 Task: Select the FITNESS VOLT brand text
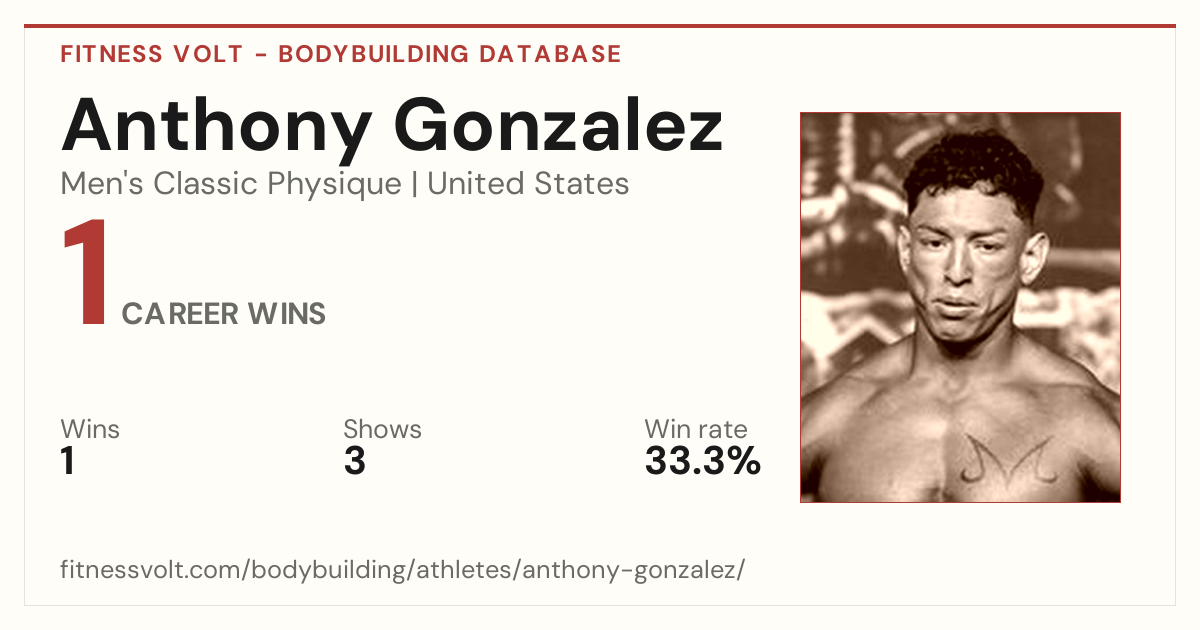(x=152, y=54)
